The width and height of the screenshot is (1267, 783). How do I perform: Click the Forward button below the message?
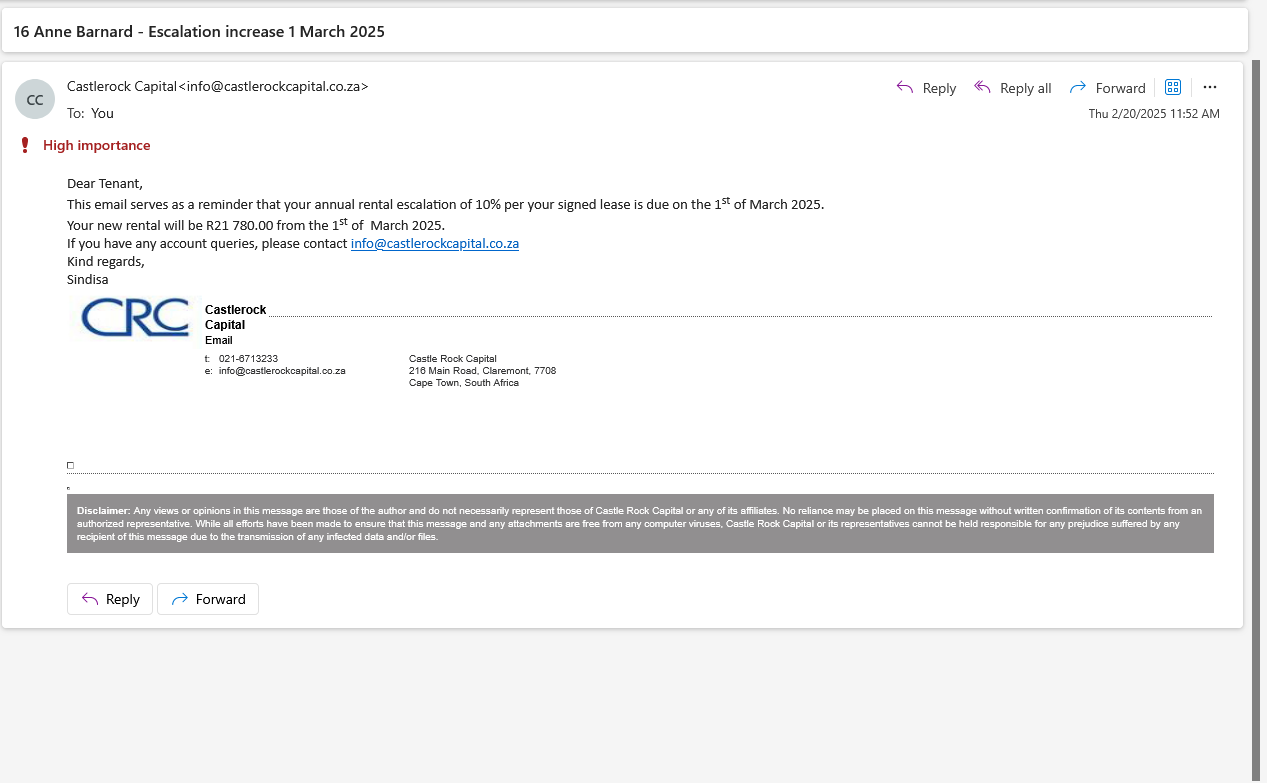pos(208,599)
